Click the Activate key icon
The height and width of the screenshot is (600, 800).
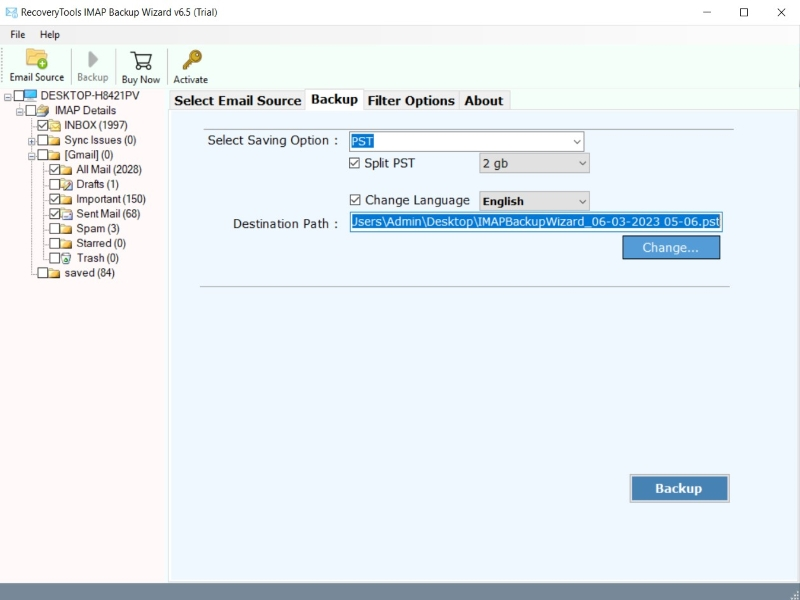click(192, 60)
